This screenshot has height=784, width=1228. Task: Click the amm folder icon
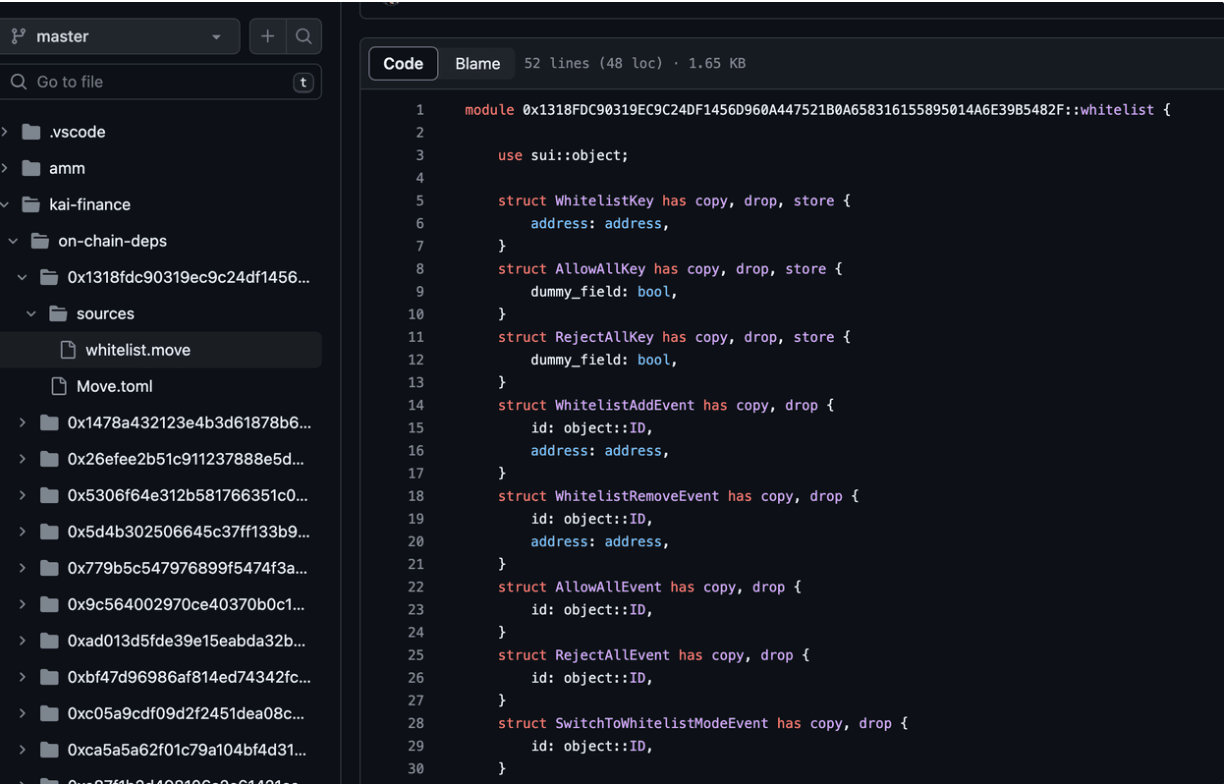31,168
